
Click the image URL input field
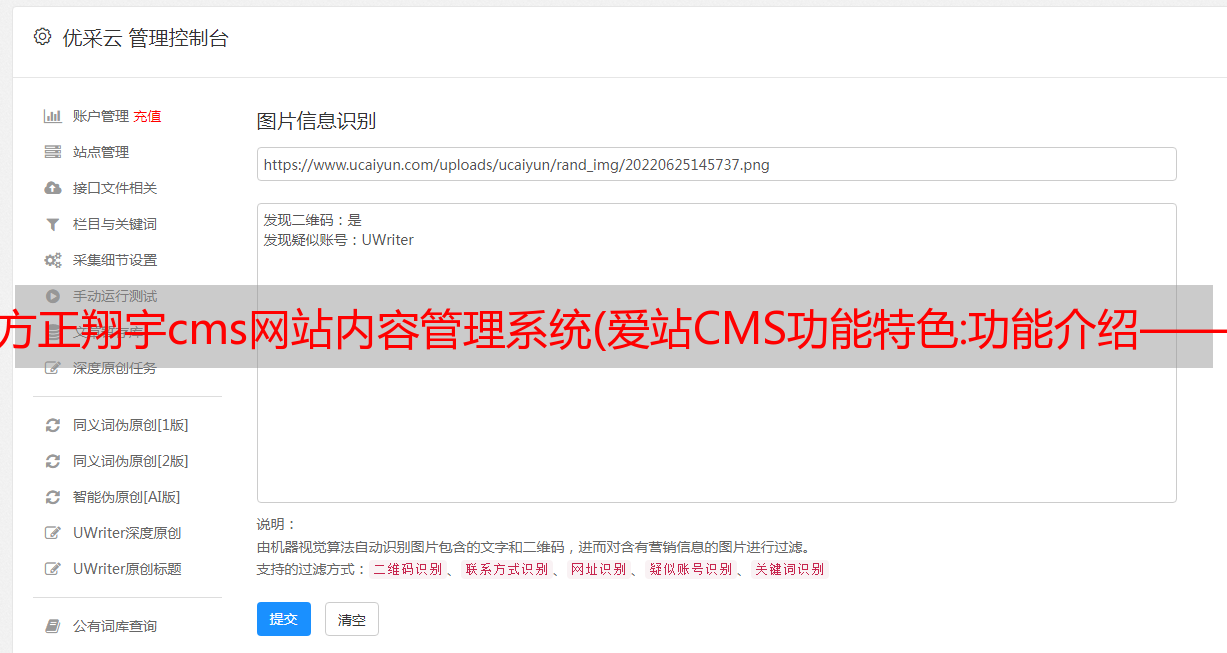[x=716, y=164]
